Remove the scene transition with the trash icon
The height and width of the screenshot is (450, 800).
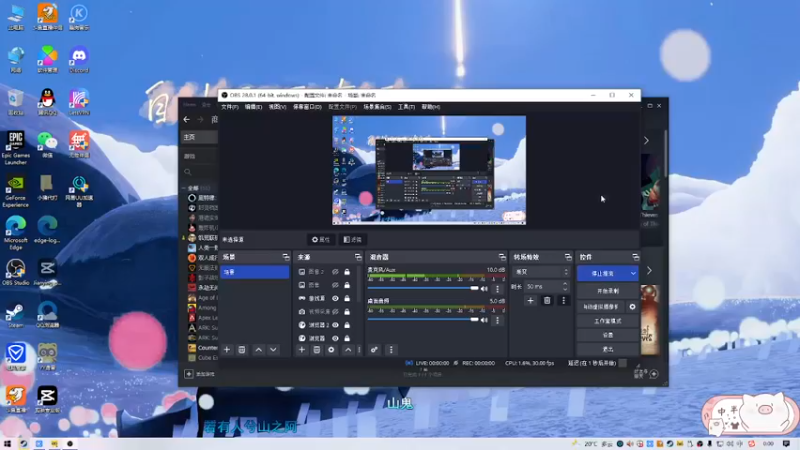[x=547, y=301]
